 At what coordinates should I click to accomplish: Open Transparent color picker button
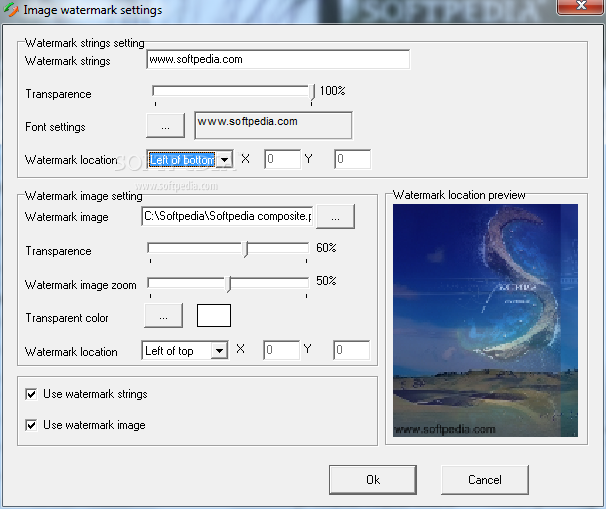tap(163, 316)
